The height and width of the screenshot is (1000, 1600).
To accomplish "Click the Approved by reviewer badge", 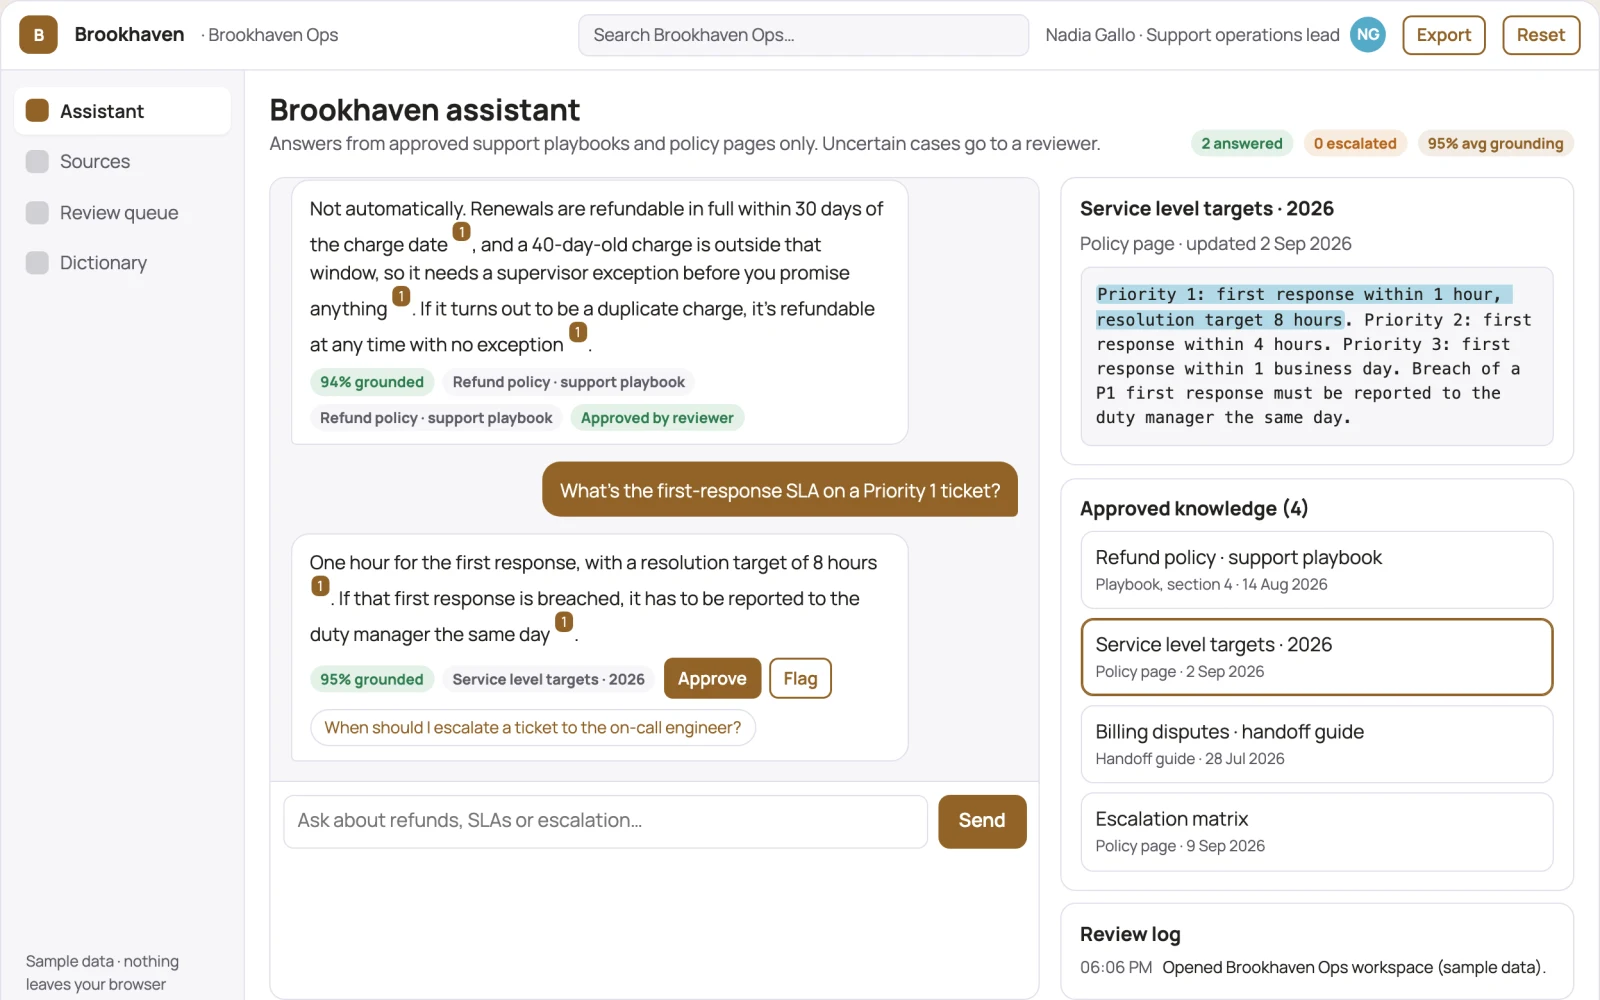I will (x=657, y=418).
